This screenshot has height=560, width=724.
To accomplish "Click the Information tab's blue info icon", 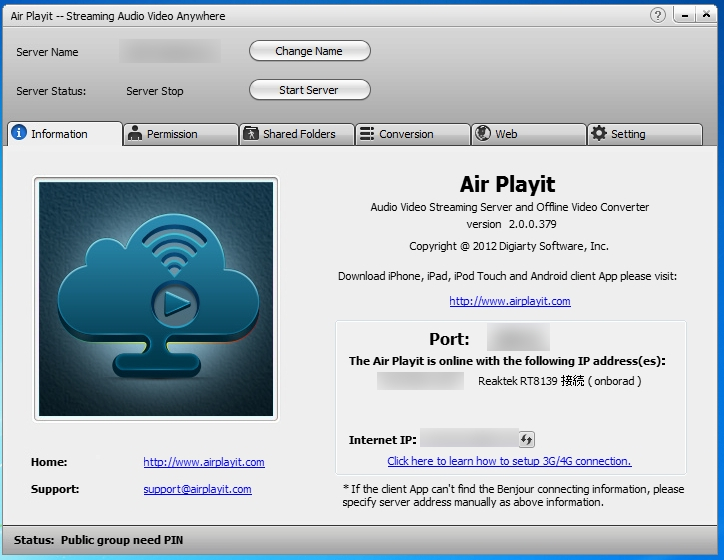I will 18,133.
